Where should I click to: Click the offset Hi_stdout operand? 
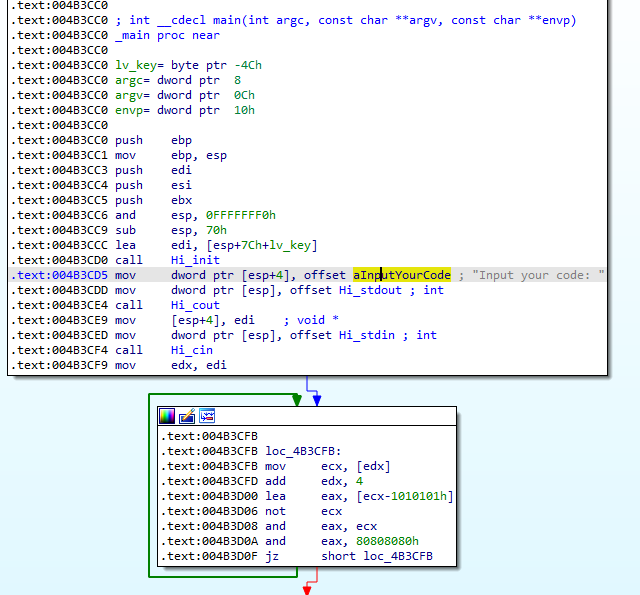click(346, 290)
